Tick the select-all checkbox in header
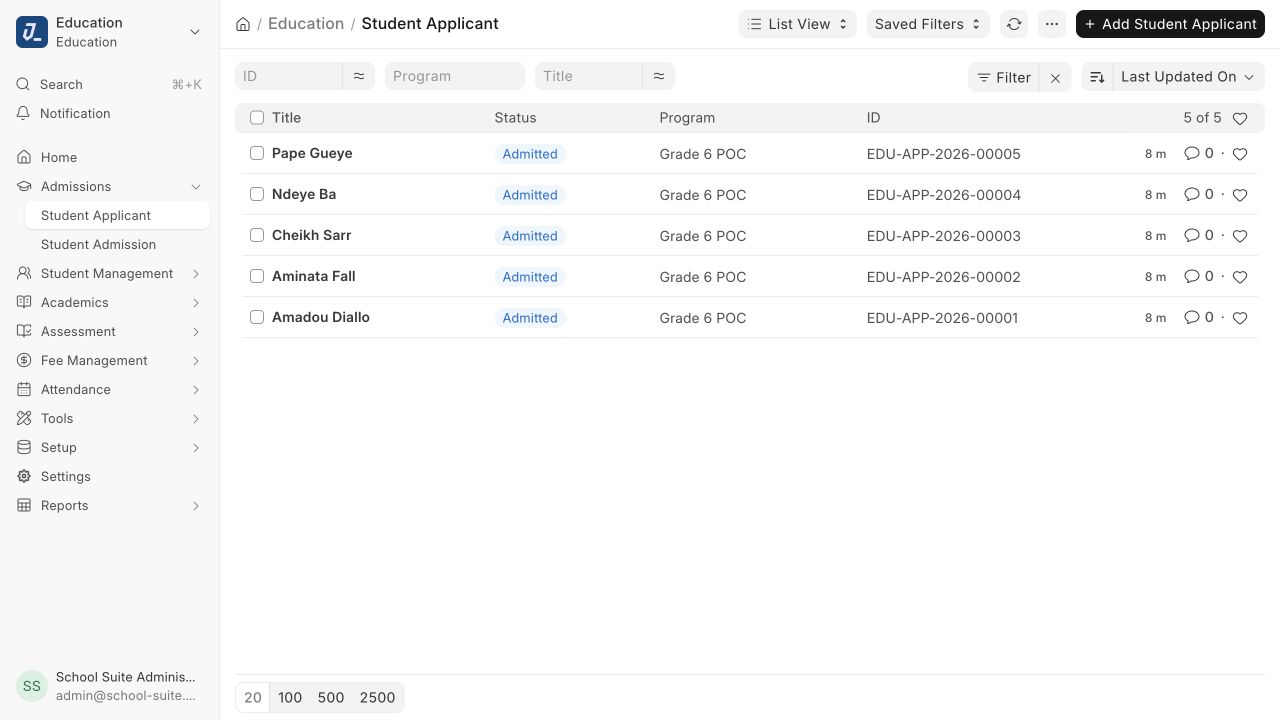1280x720 pixels. click(257, 118)
